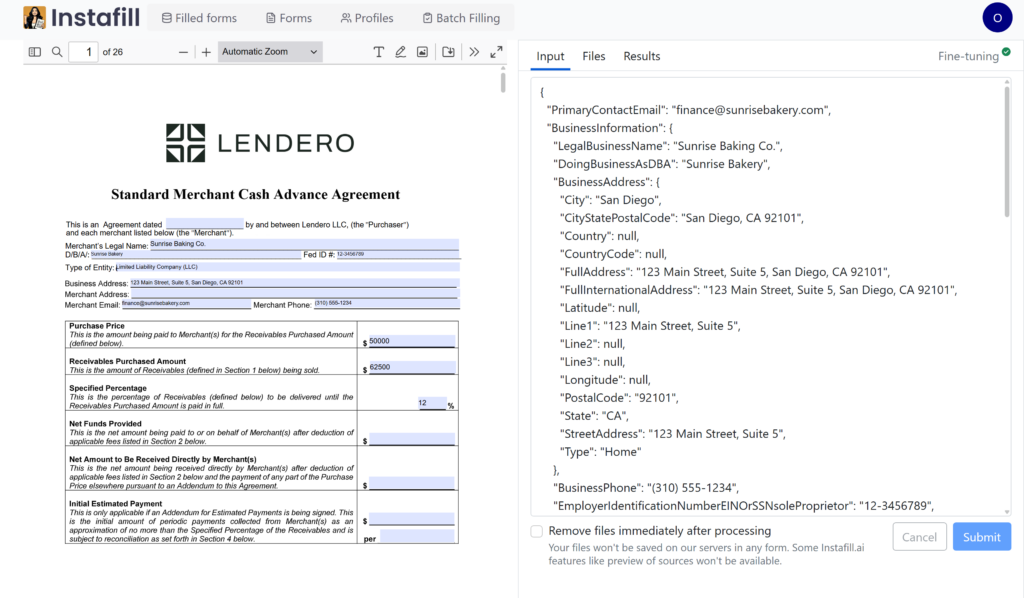Click the zoom in plus icon
Image resolution: width=1024 pixels, height=598 pixels.
click(206, 52)
